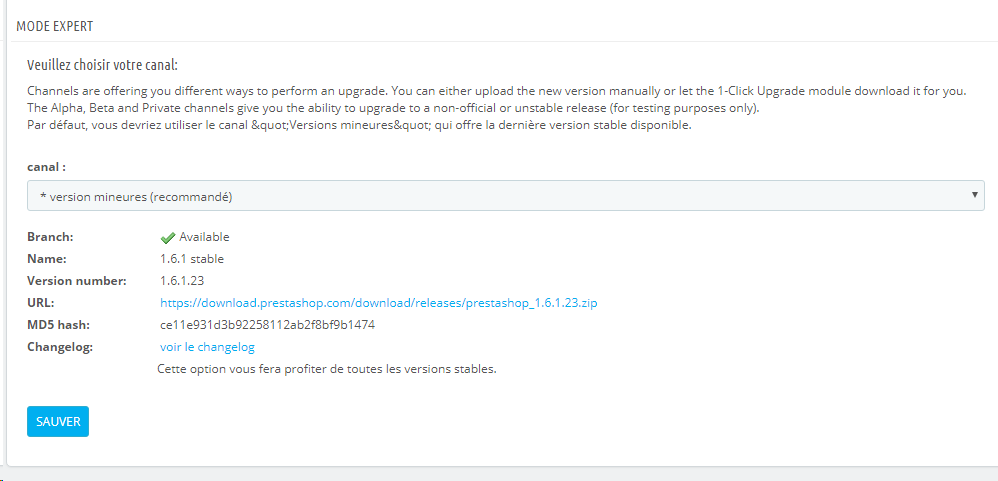Open the prestashop_1.6.1.23.zip download link
This screenshot has width=998, height=481.
point(378,302)
